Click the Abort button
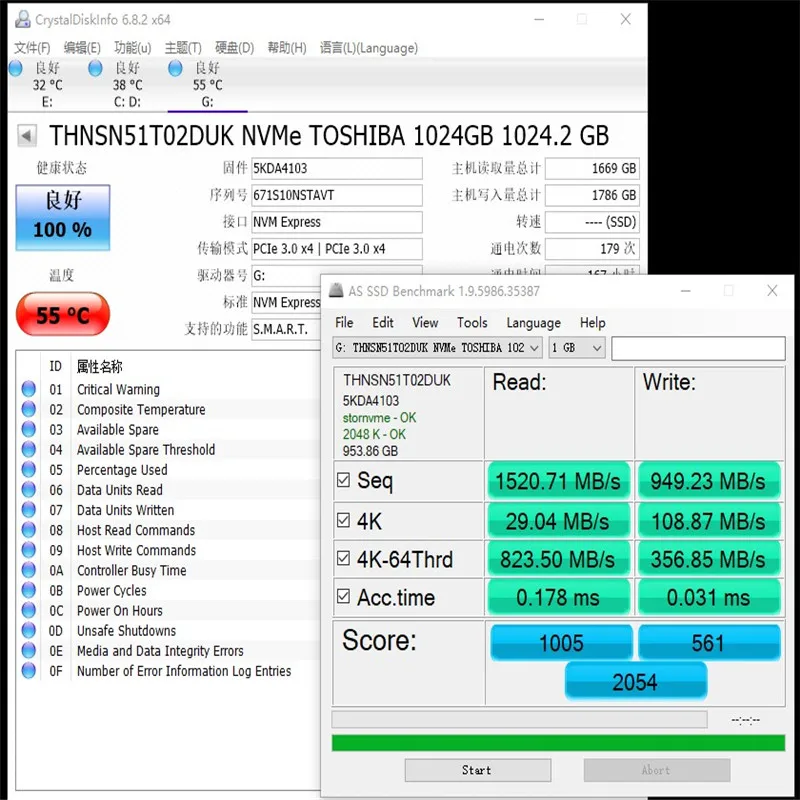 [x=656, y=770]
